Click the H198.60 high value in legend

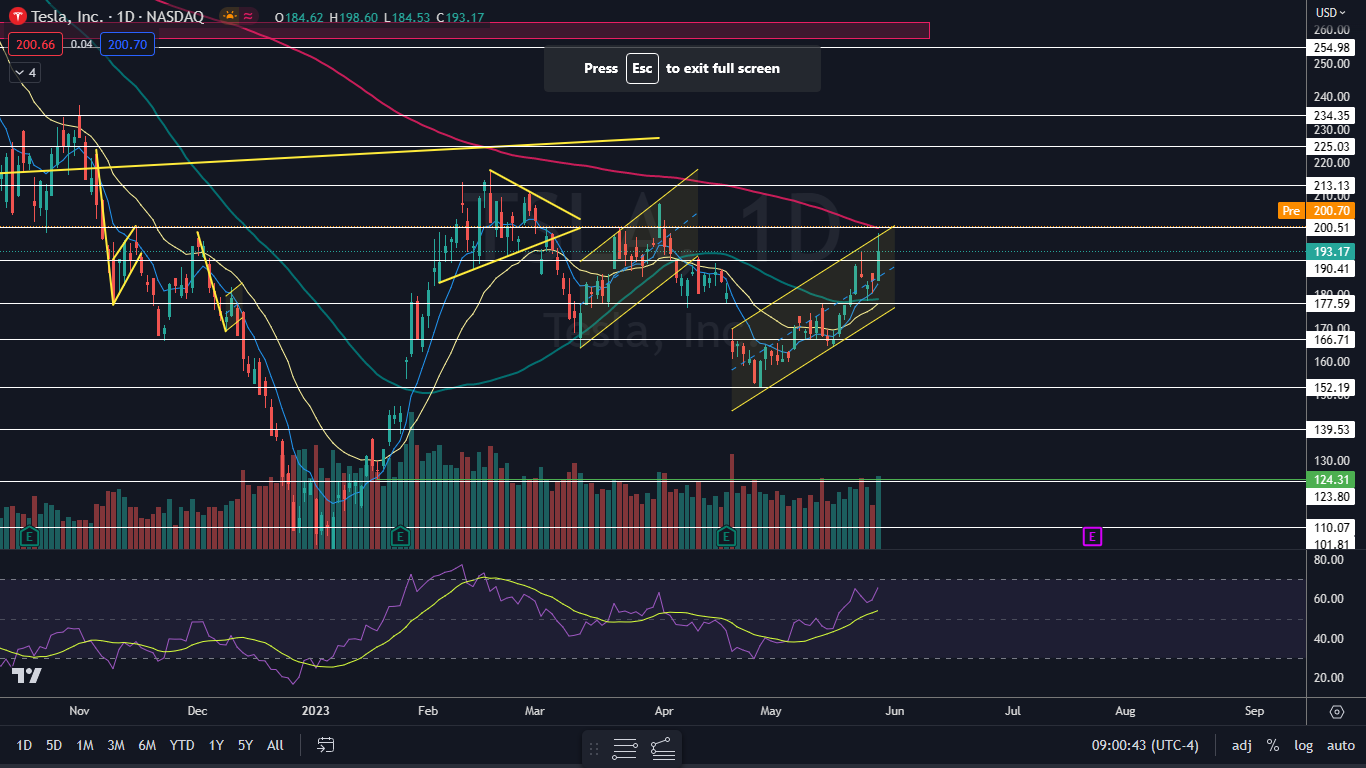354,16
